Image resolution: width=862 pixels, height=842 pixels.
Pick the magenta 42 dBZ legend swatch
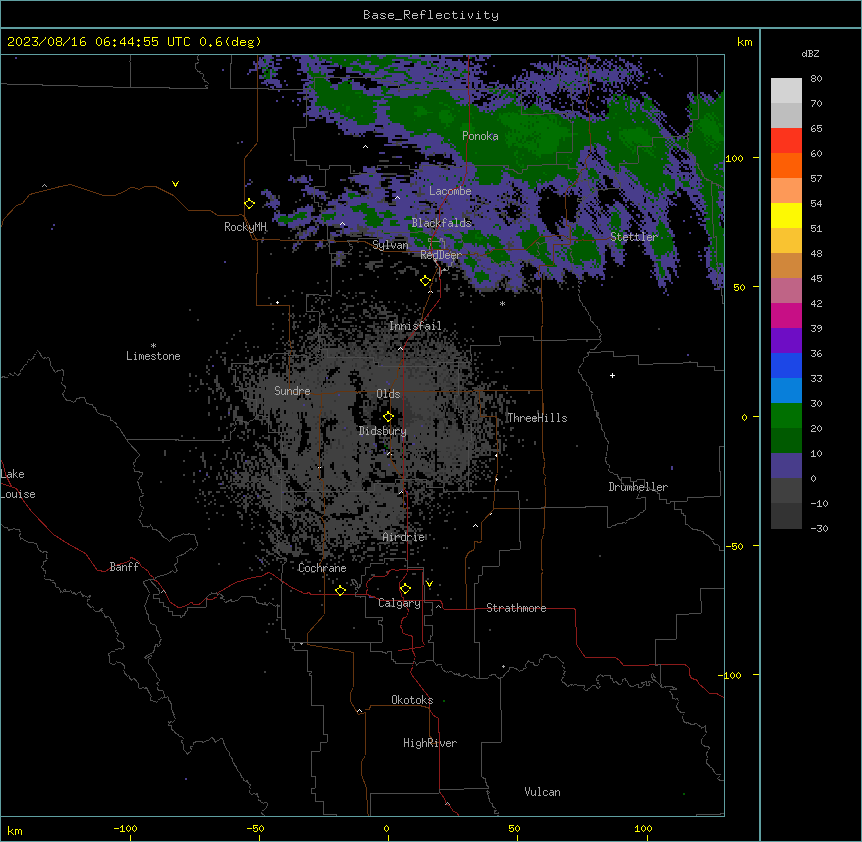point(786,315)
